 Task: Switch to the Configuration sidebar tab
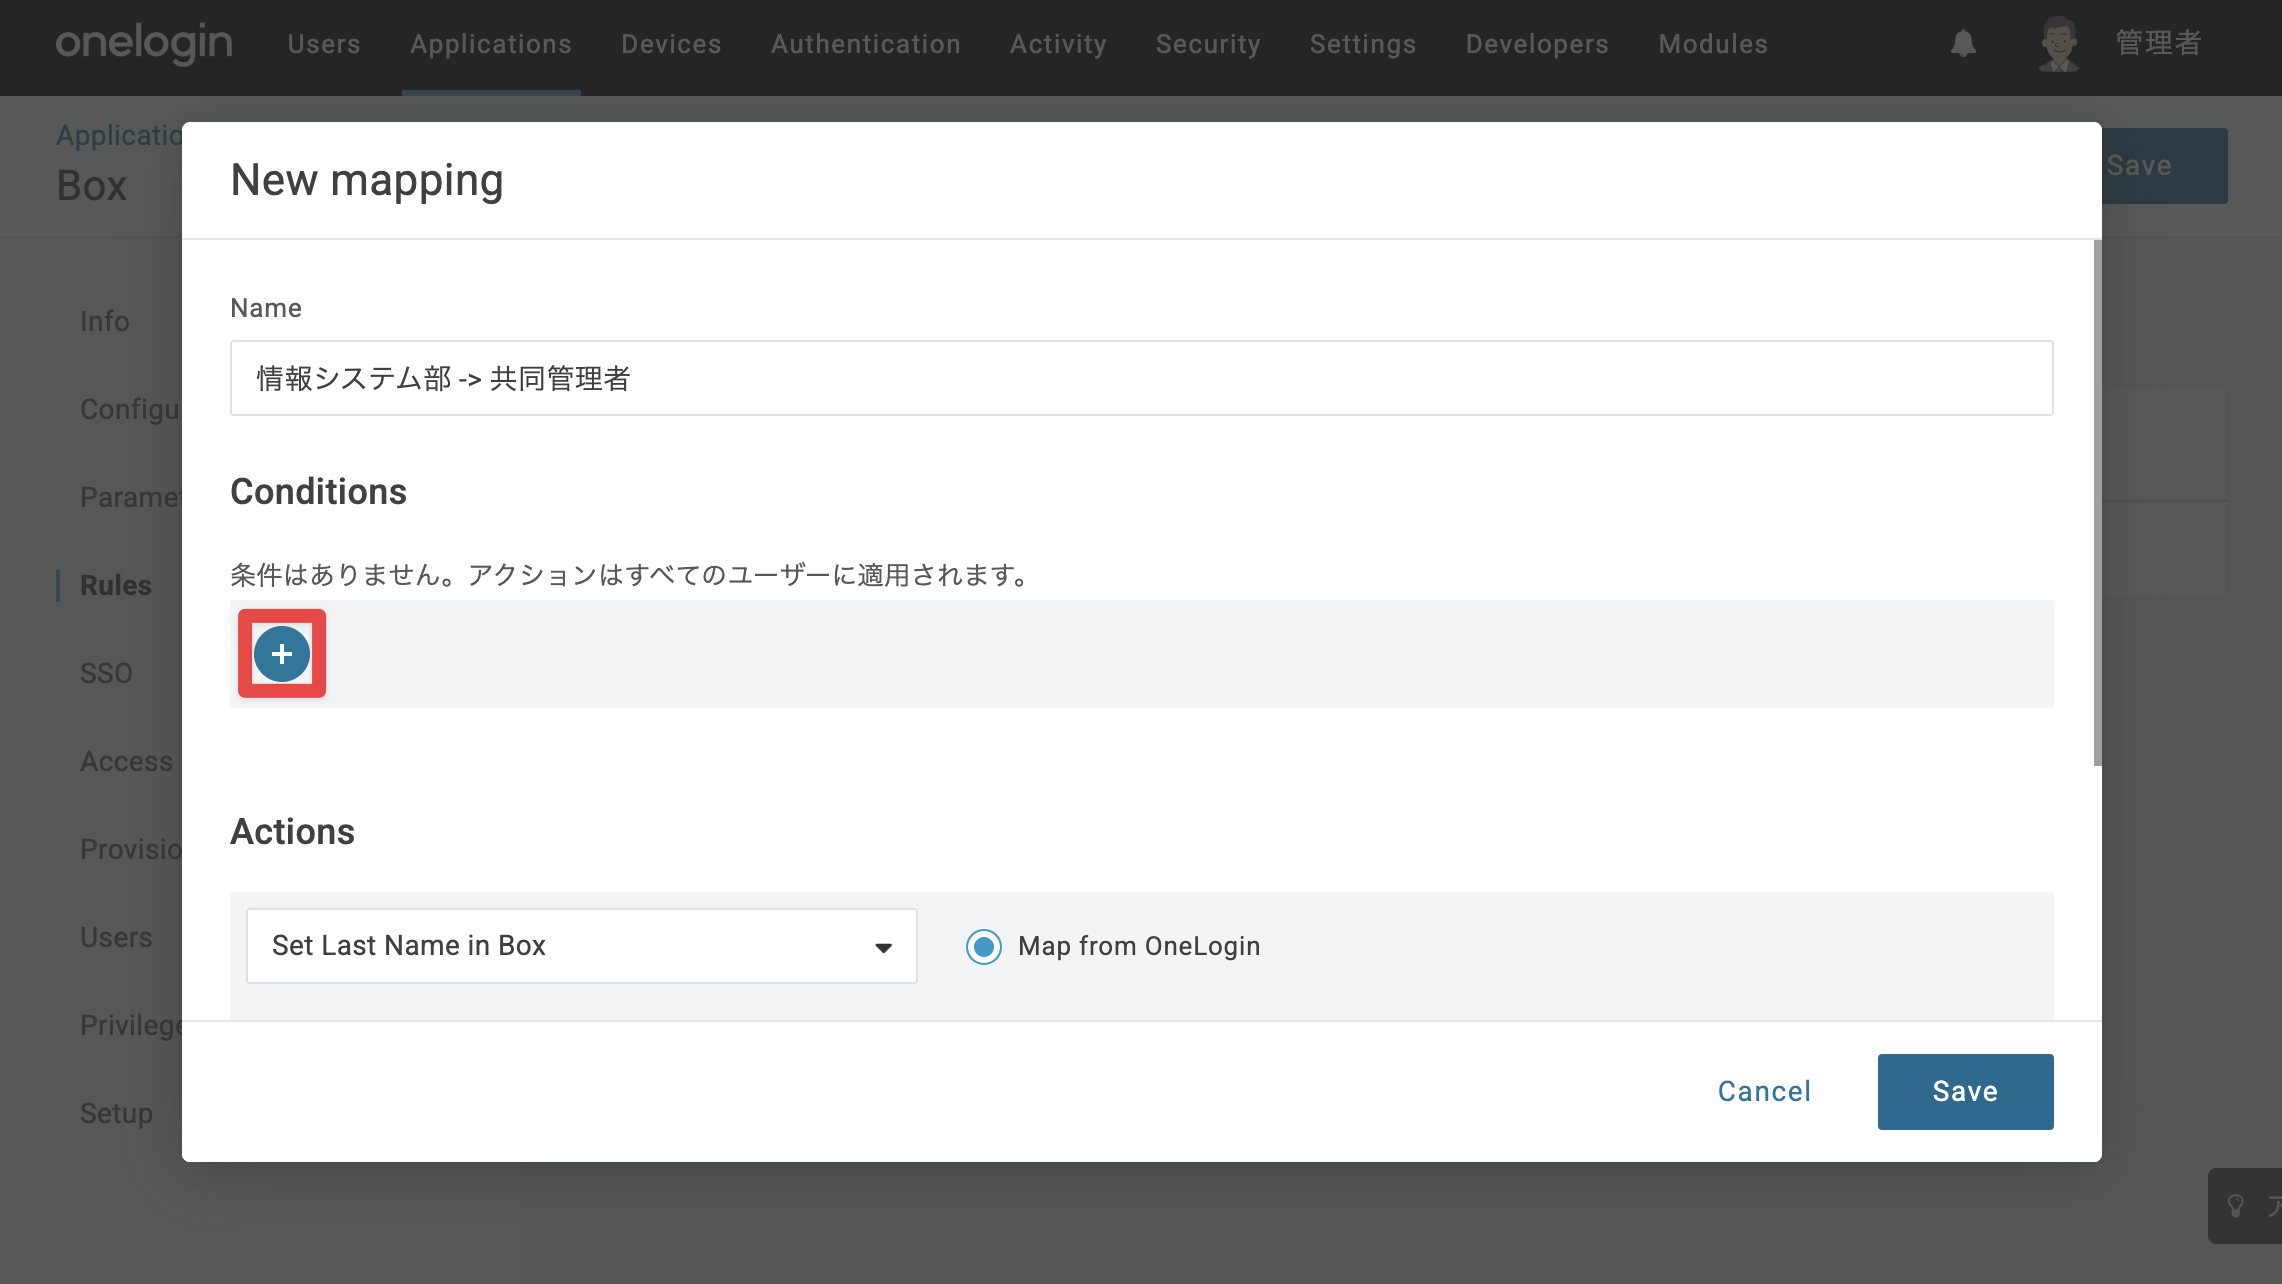pos(131,409)
